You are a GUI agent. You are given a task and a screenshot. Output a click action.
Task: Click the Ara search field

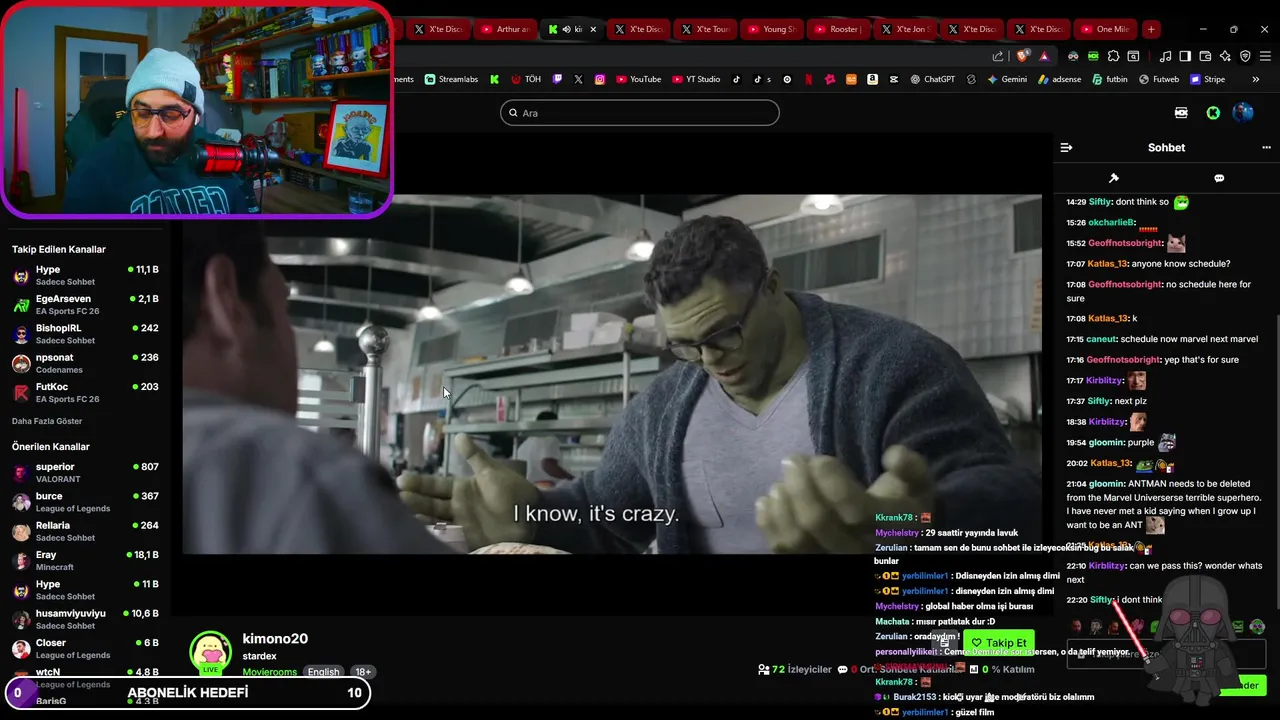(640, 113)
